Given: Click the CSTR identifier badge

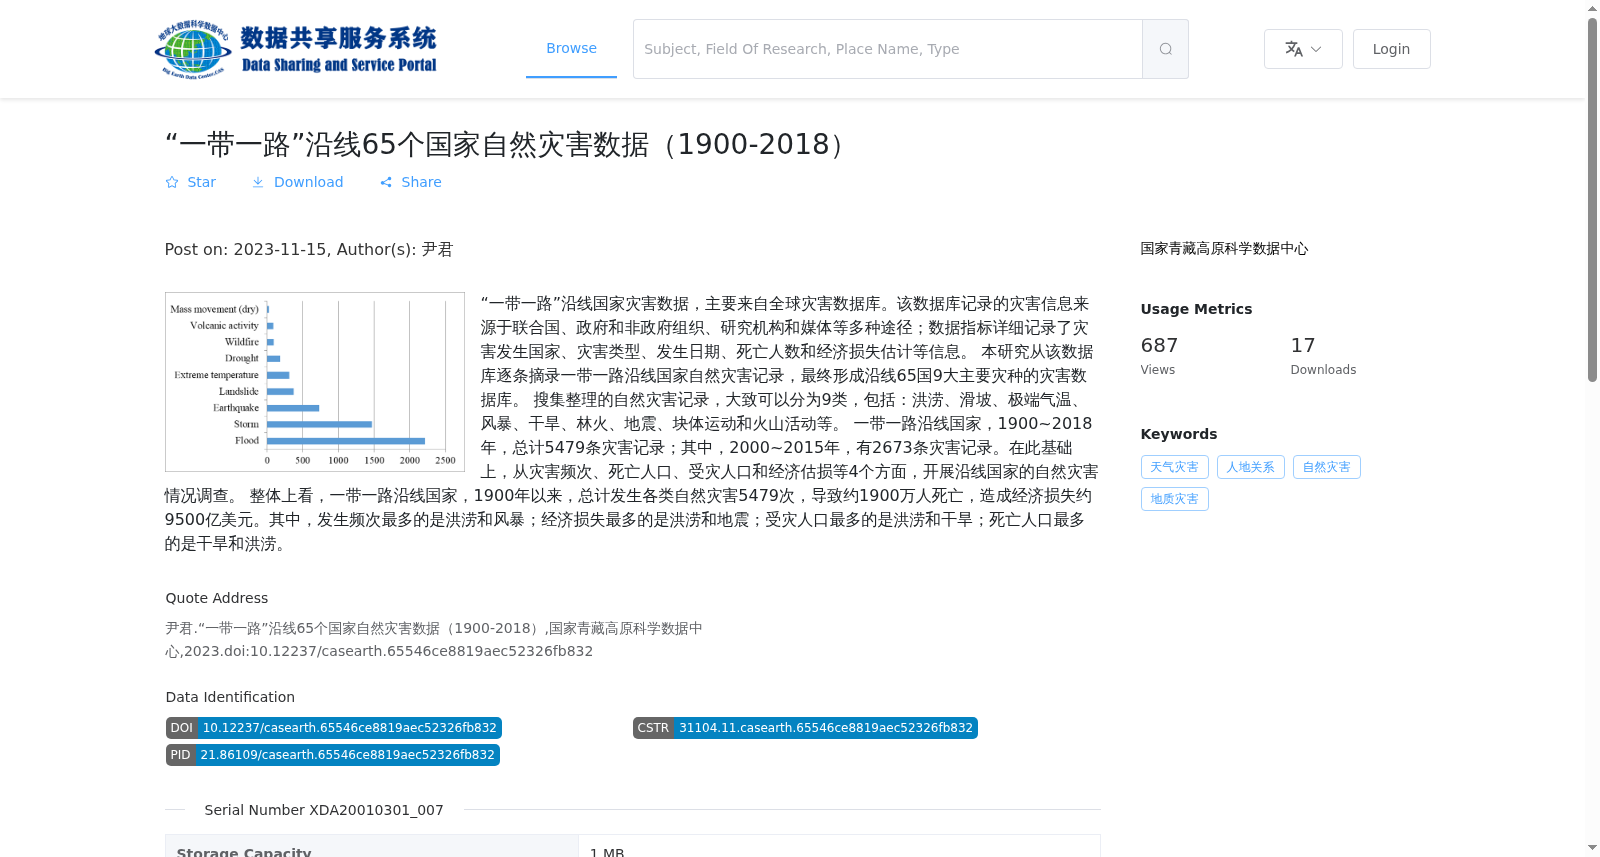Looking at the screenshot, I should pos(805,728).
